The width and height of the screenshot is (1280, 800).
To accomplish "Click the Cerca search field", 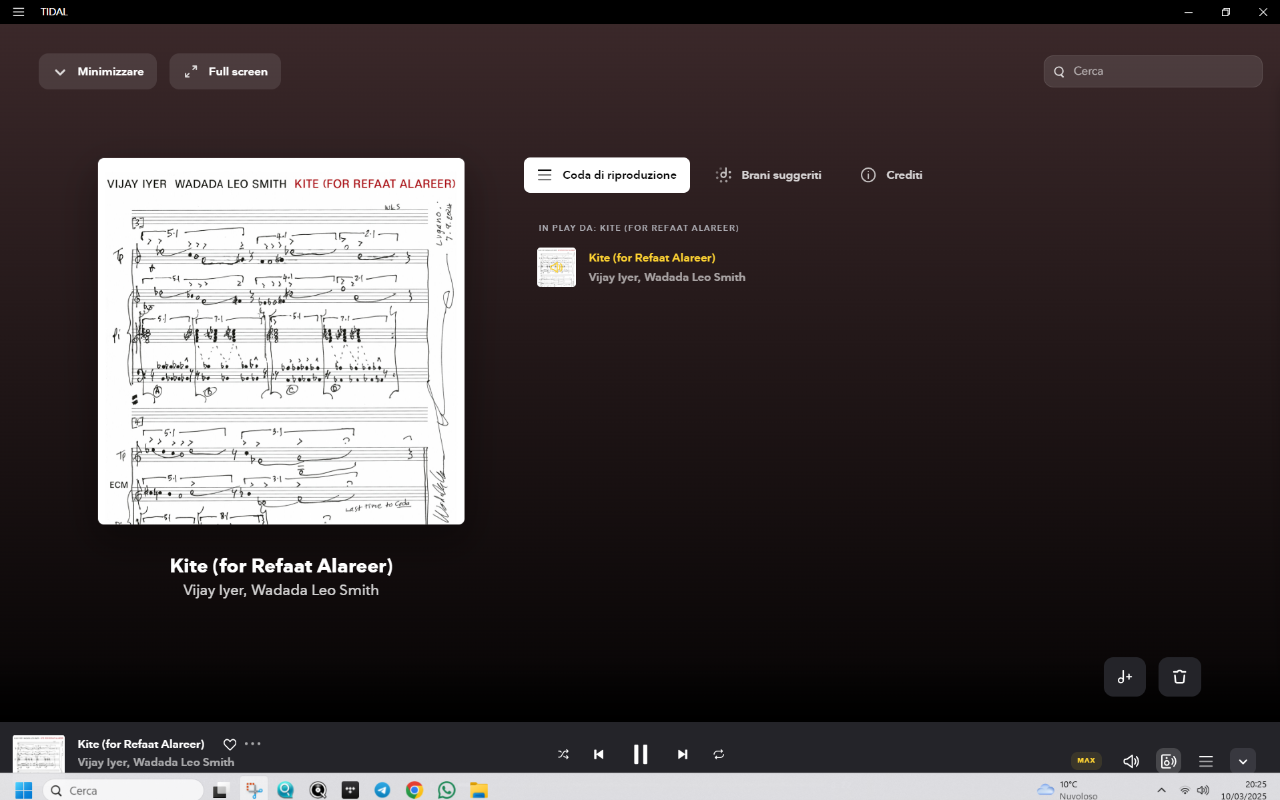I will point(1160,72).
